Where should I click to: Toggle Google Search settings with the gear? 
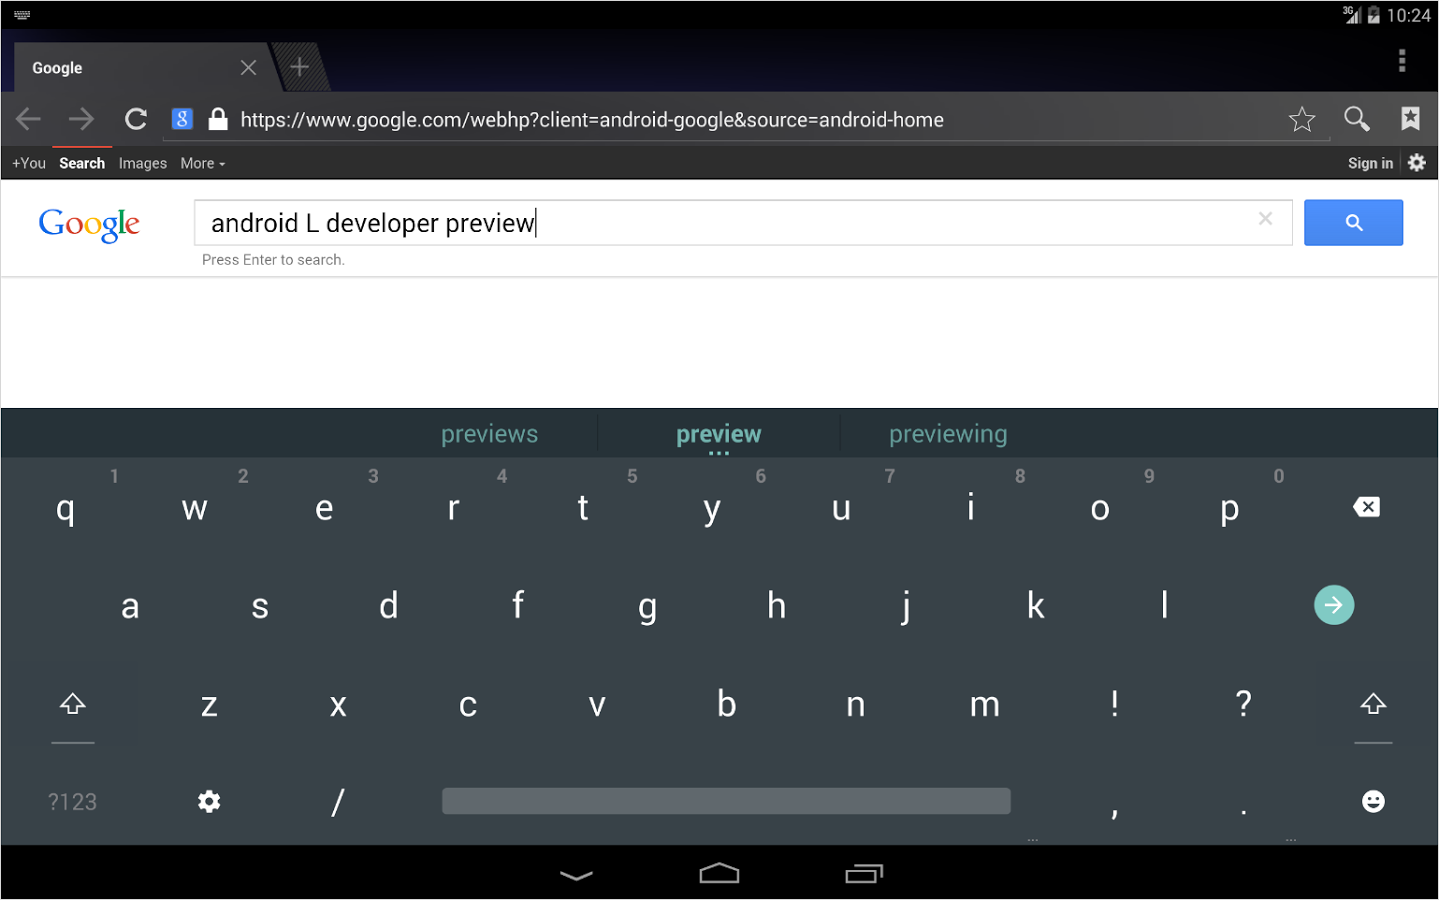[1417, 162]
